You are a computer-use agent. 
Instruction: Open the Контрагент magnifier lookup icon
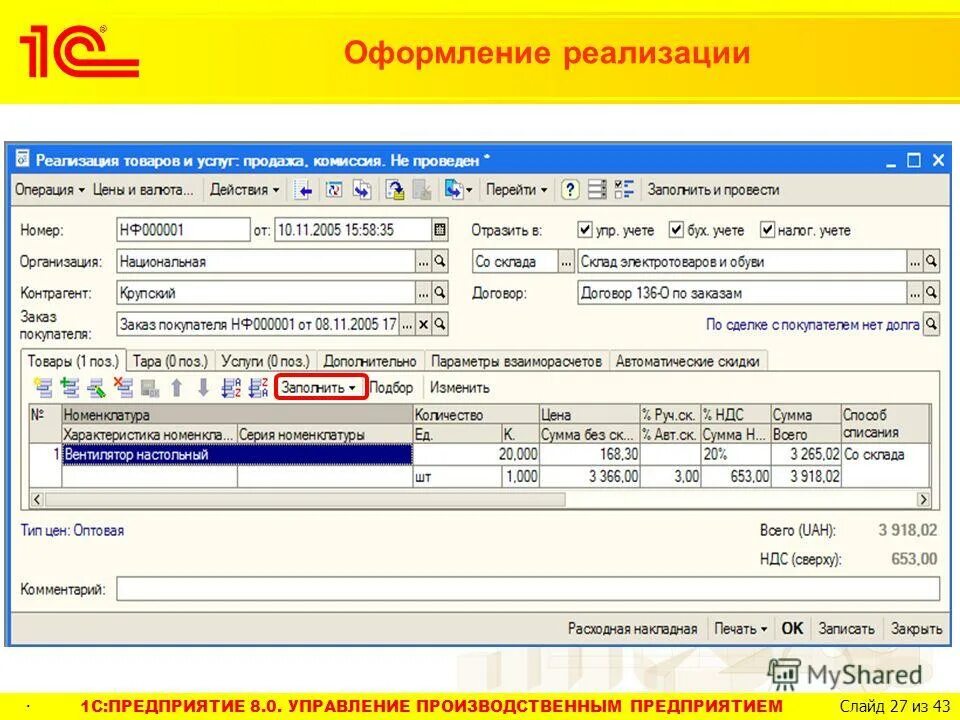pos(440,293)
